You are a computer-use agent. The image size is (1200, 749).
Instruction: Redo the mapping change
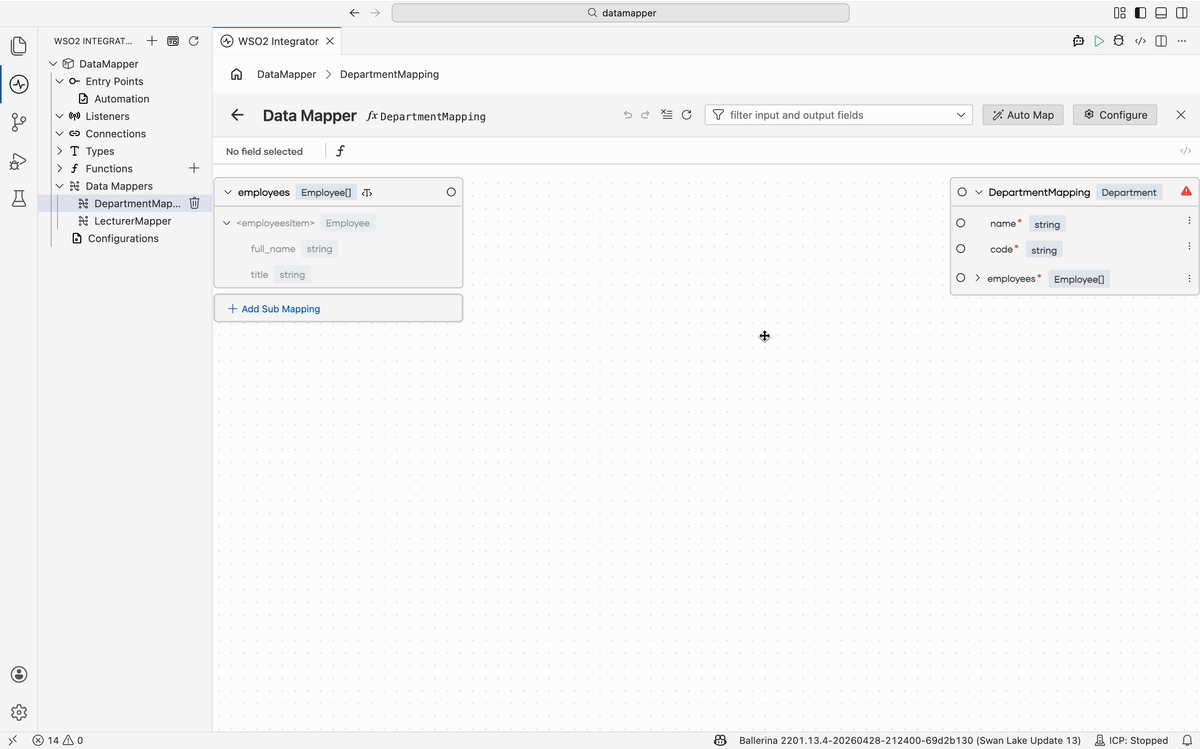coord(646,115)
